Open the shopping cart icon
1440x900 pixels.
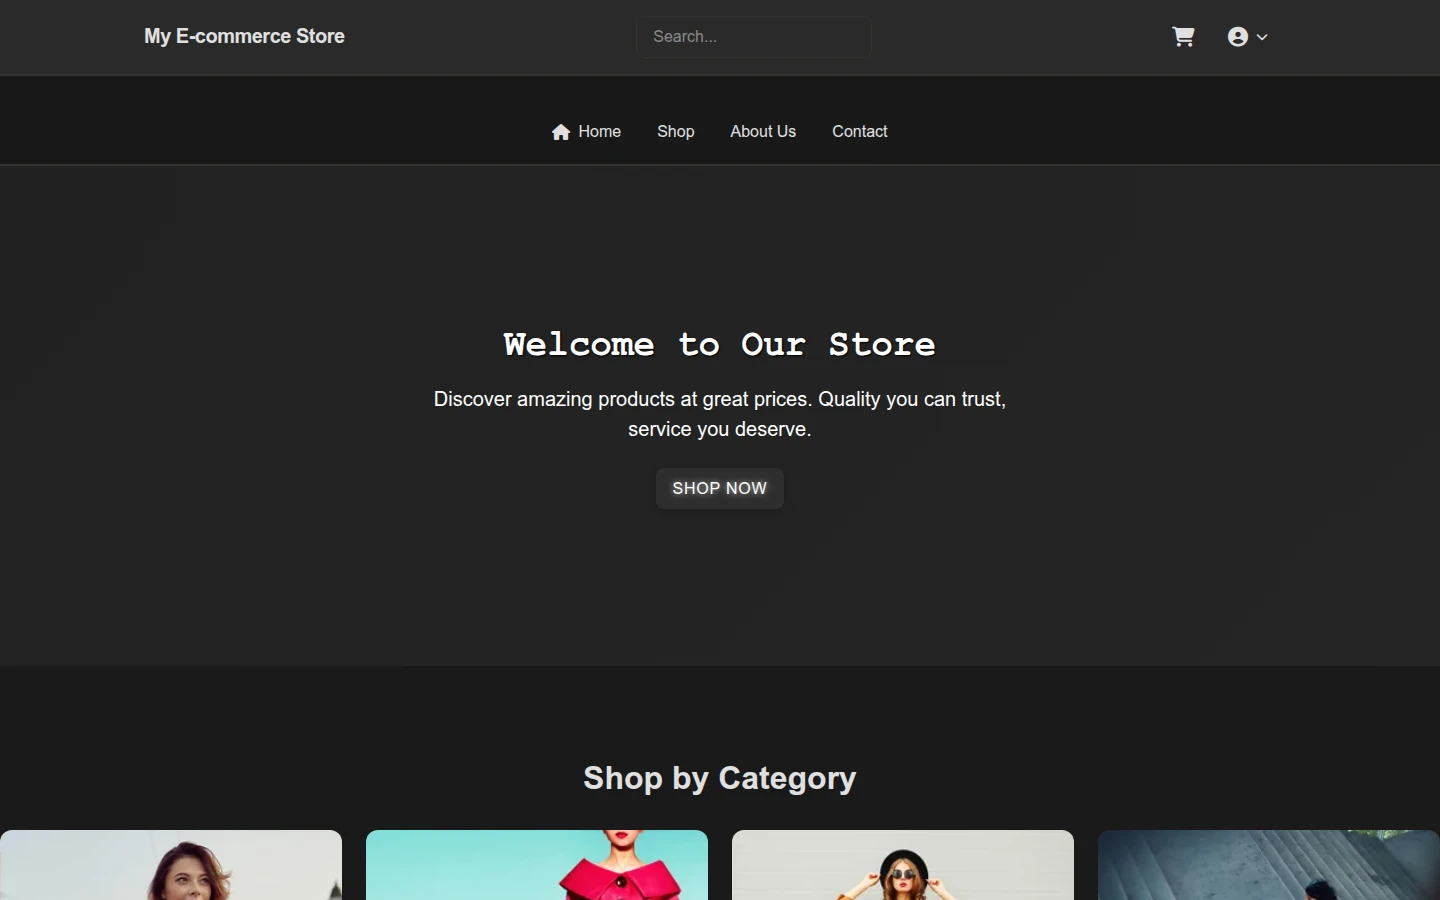tap(1183, 37)
